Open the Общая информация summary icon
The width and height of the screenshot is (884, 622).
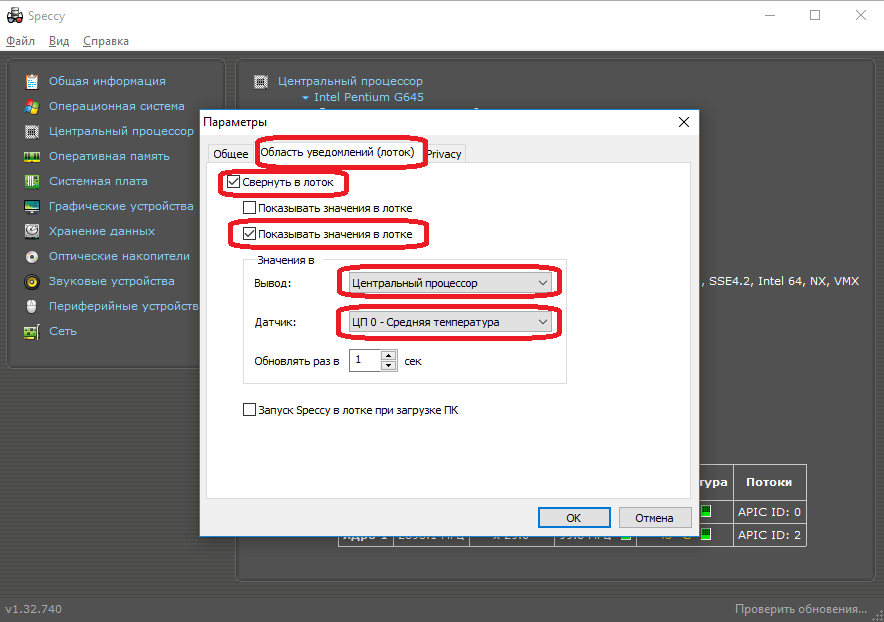[x=31, y=81]
